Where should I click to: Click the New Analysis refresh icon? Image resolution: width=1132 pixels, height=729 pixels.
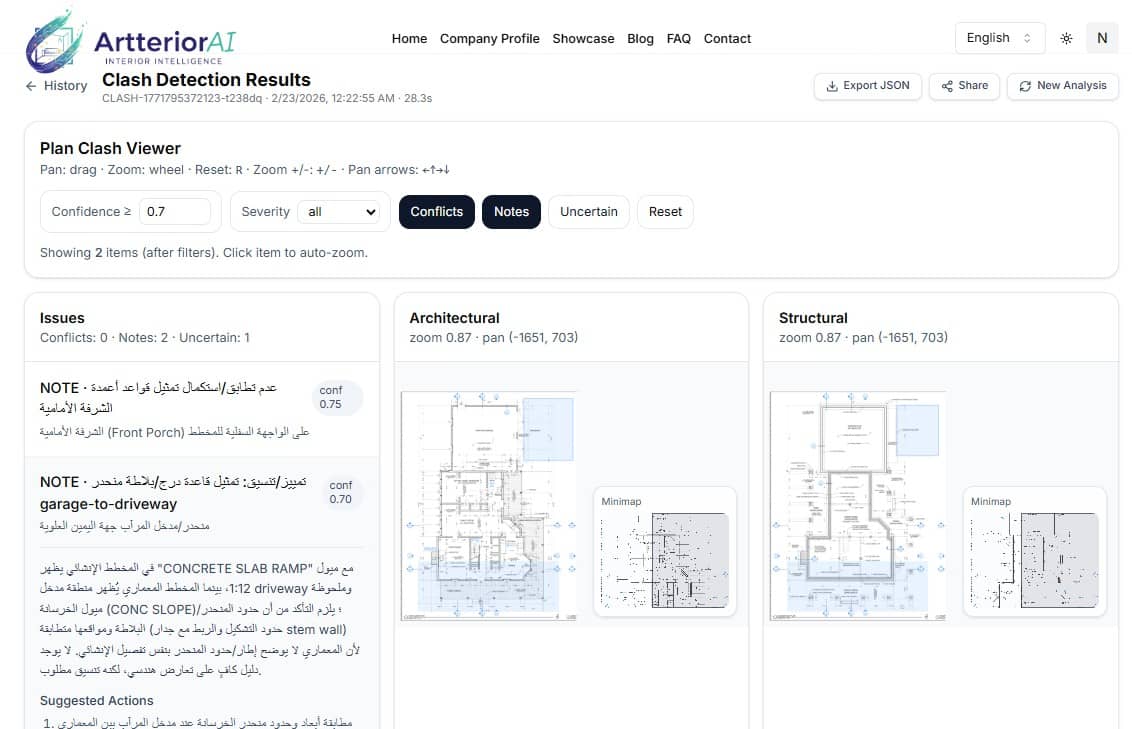pos(1024,86)
